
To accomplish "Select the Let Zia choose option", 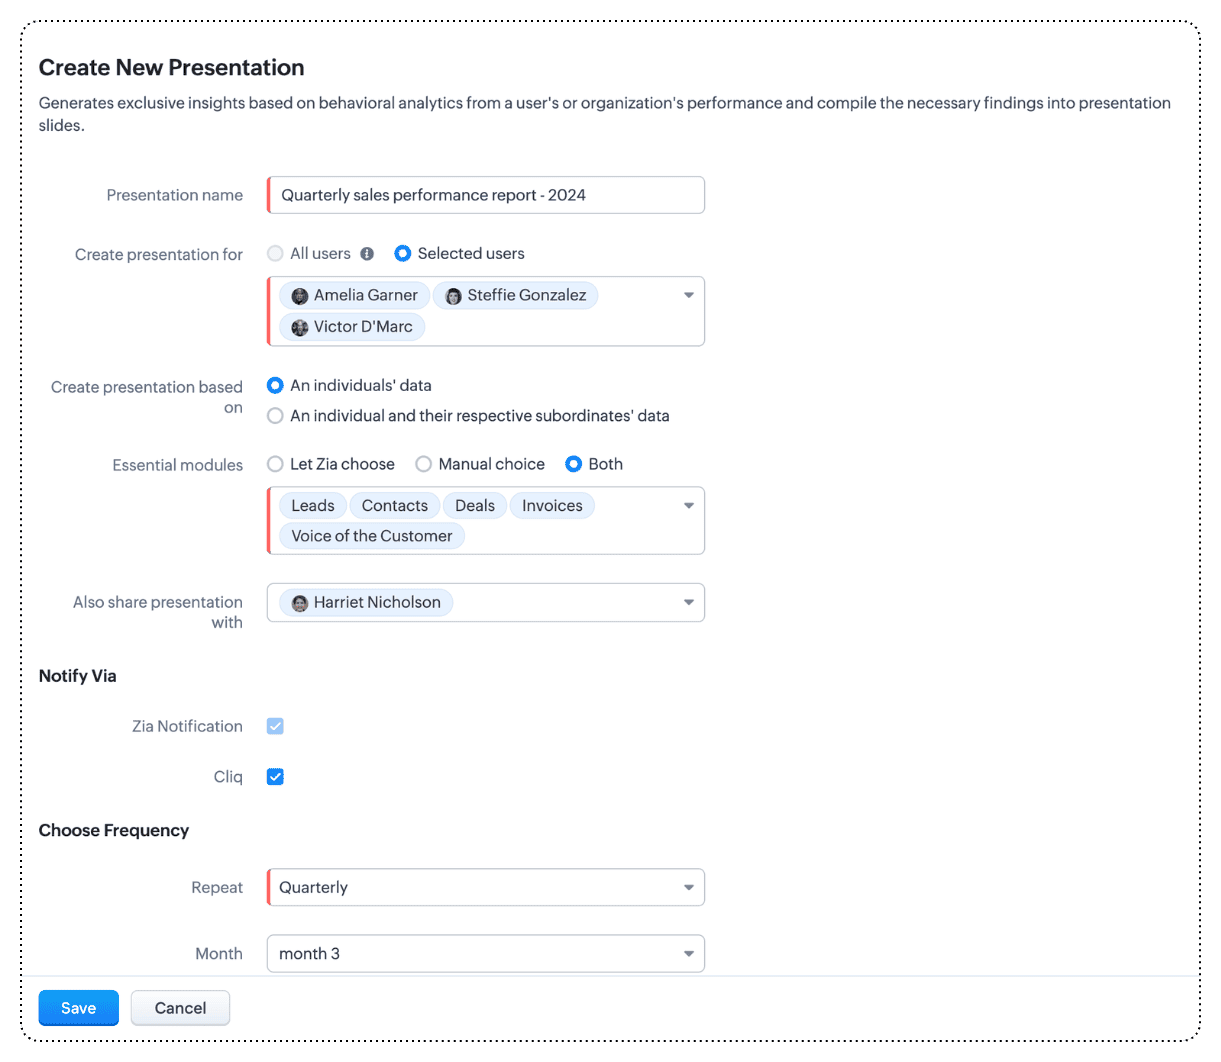I will (275, 464).
